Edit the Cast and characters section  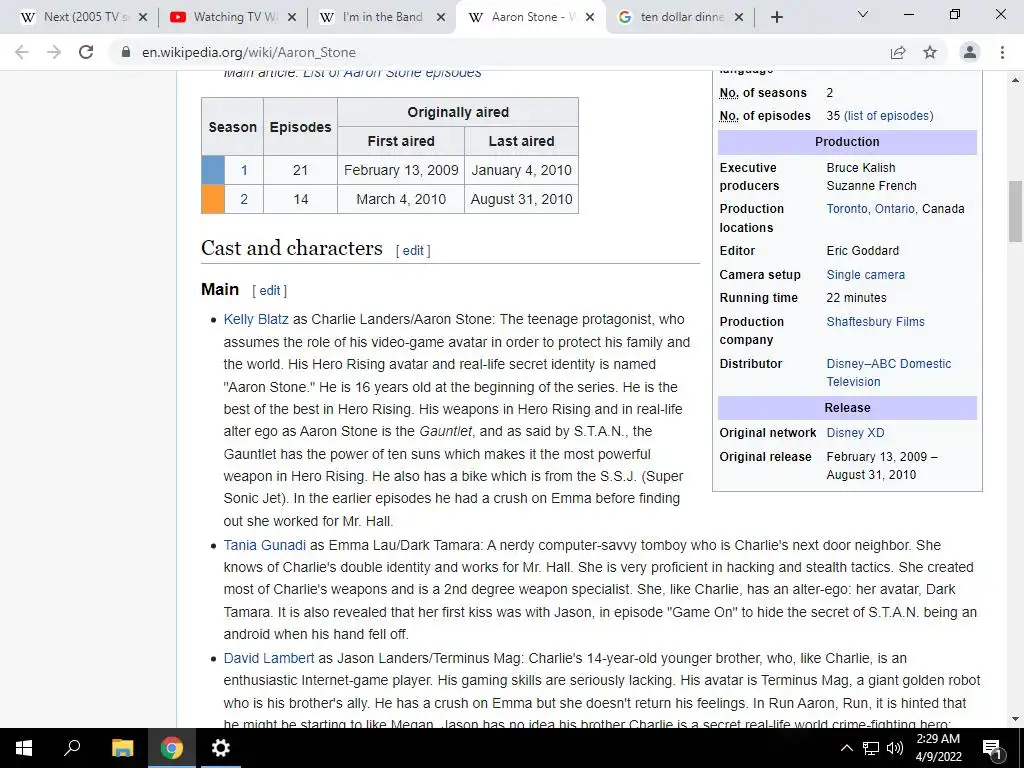pos(413,250)
